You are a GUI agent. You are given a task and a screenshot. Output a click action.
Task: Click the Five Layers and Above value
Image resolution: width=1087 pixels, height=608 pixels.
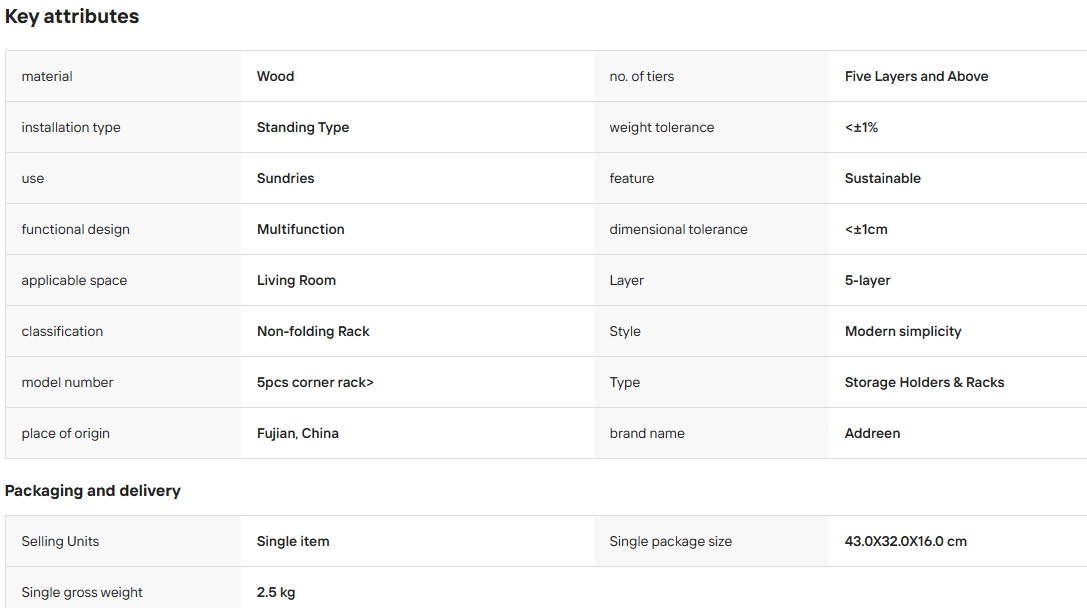[916, 76]
